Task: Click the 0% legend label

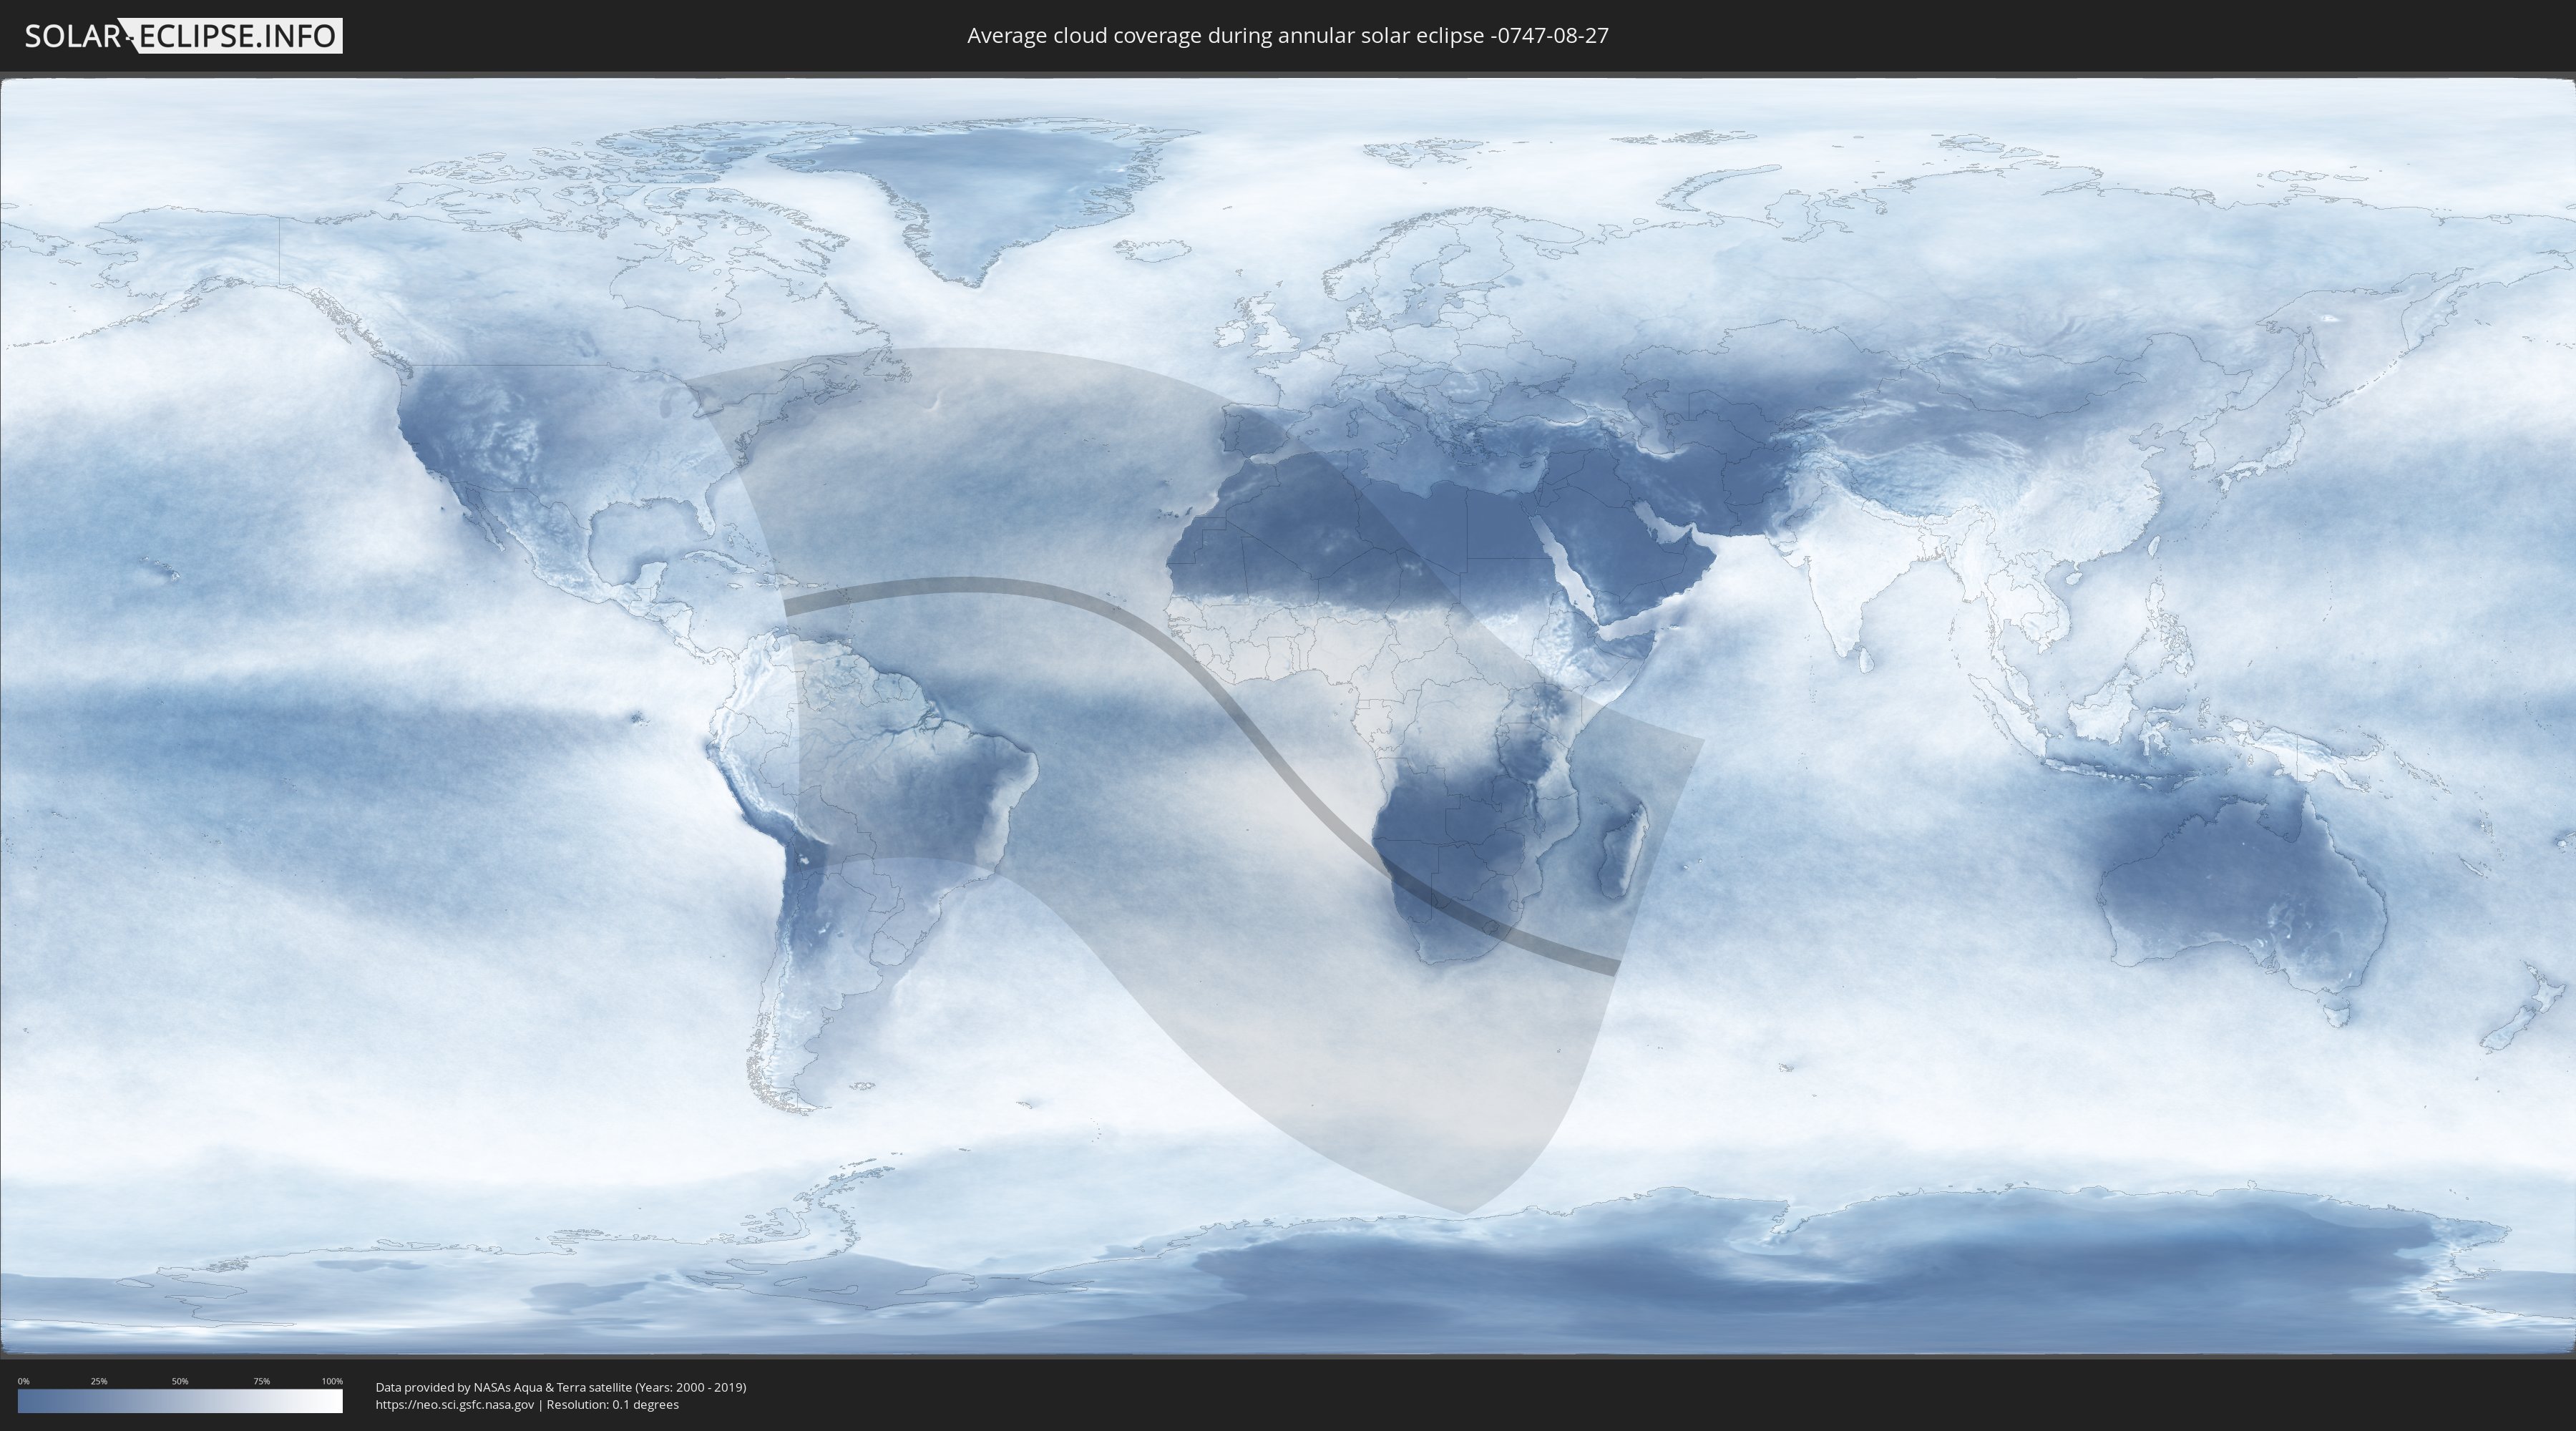Action: (23, 1381)
